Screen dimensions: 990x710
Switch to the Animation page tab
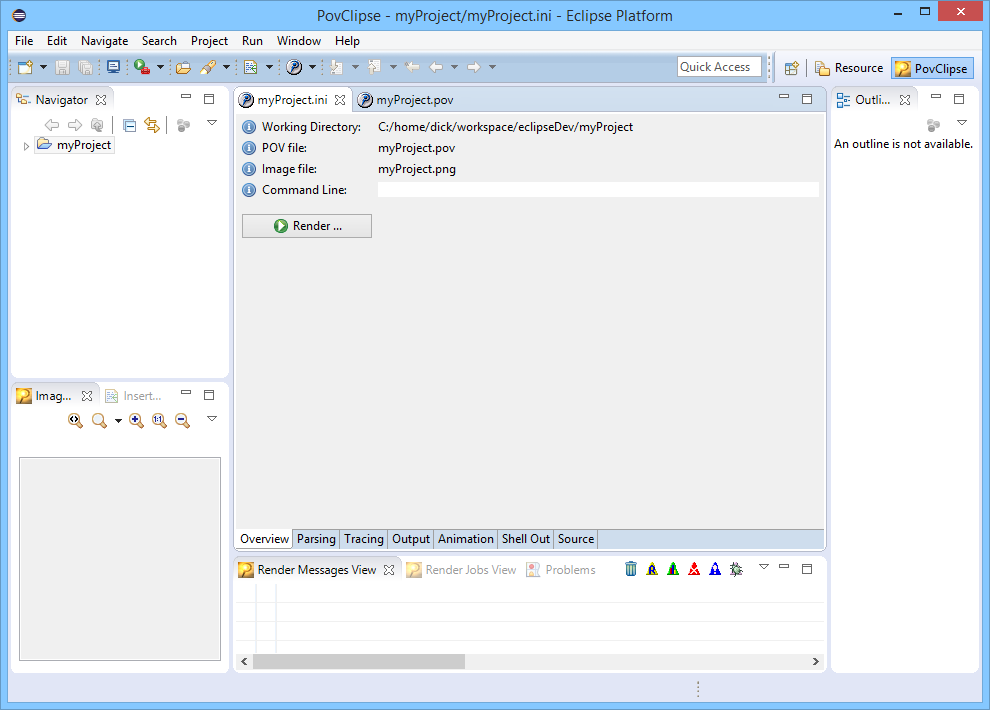tap(466, 539)
